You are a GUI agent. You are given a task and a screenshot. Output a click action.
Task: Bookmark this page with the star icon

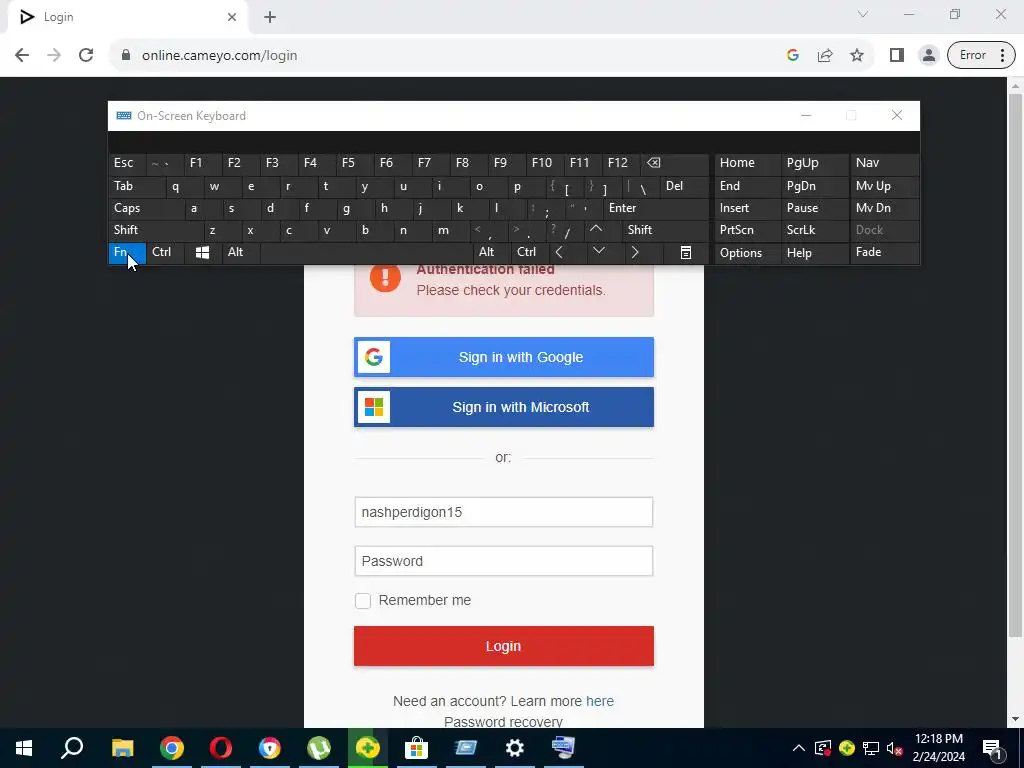tap(857, 56)
